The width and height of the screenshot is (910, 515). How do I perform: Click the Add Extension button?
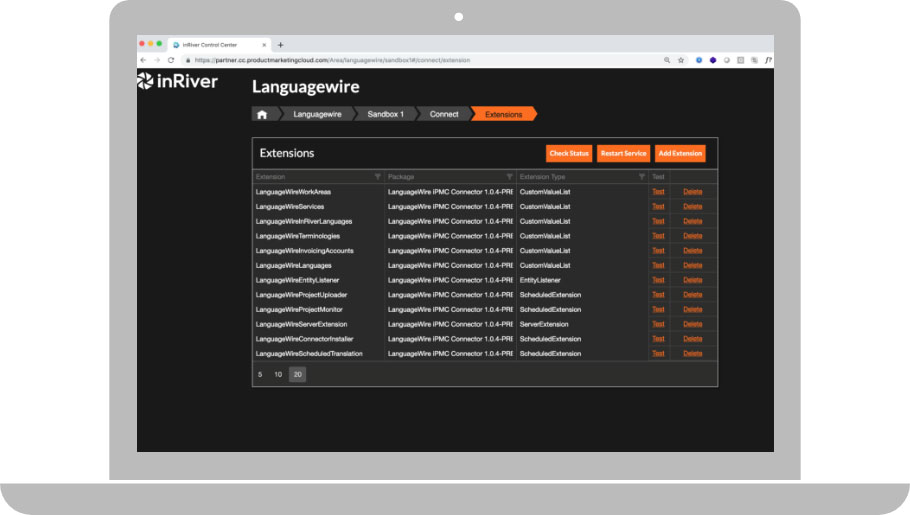(x=680, y=153)
